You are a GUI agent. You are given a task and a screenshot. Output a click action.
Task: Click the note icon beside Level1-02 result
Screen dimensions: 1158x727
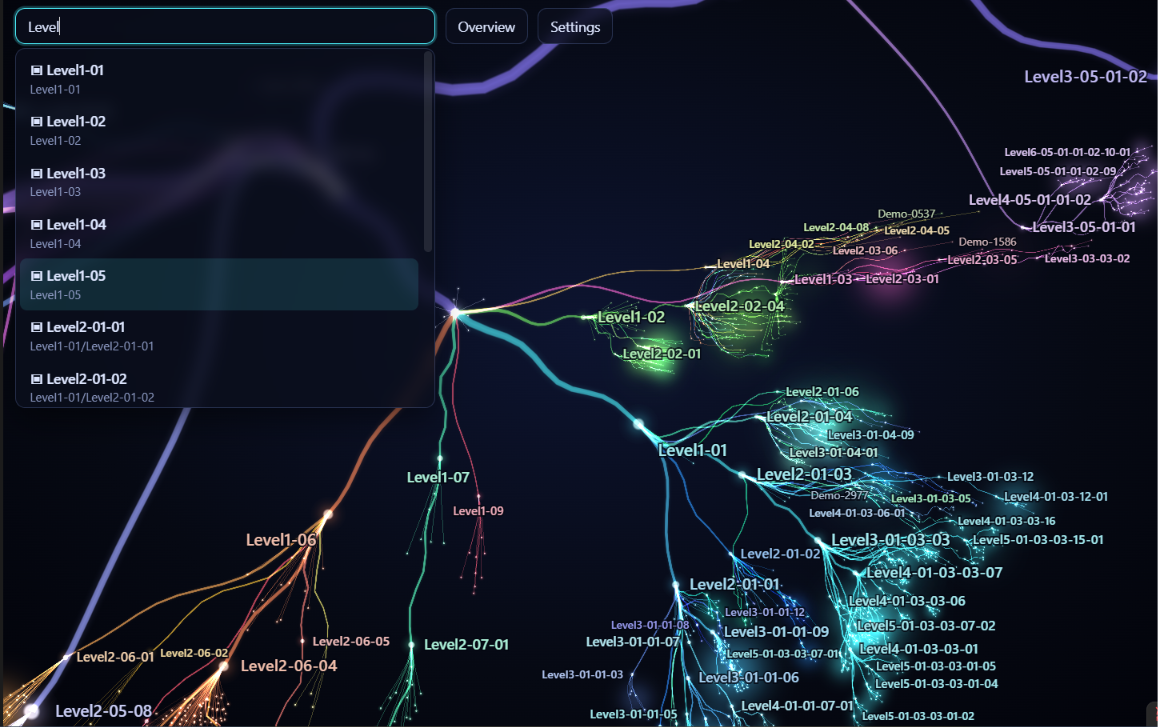pos(36,121)
